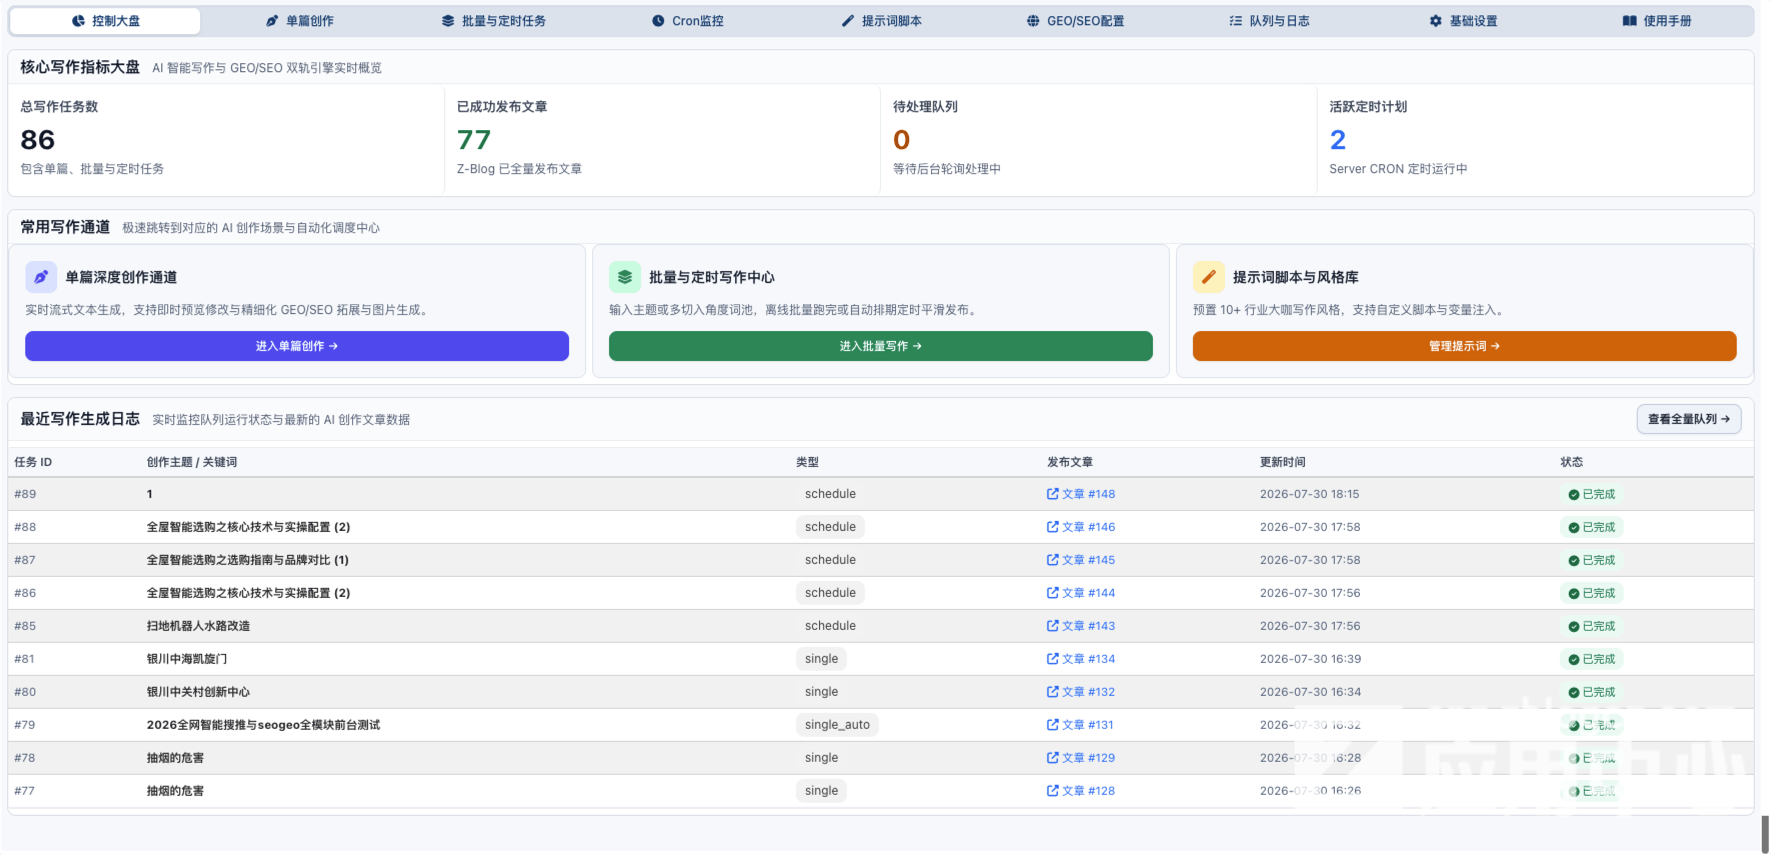The width and height of the screenshot is (1771, 855).
Task: Open 查看全量队列 button
Action: (x=1689, y=419)
